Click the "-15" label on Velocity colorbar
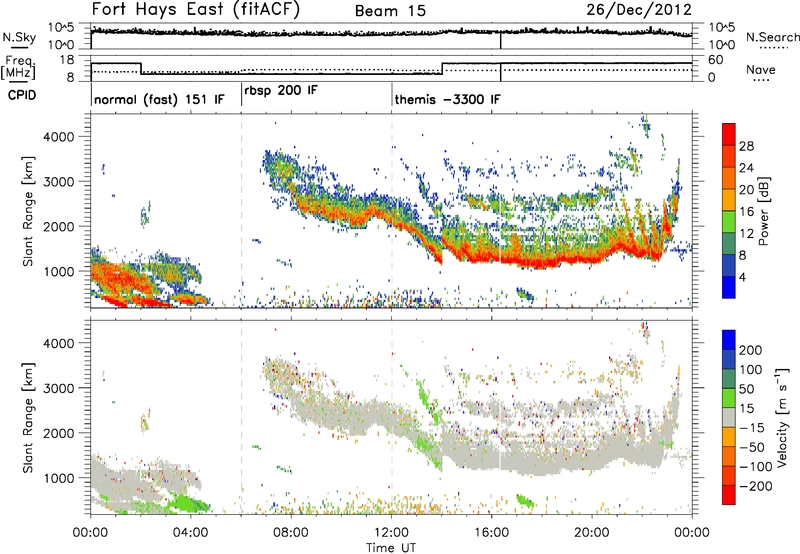The height and width of the screenshot is (554, 800). pyautogui.click(x=752, y=427)
